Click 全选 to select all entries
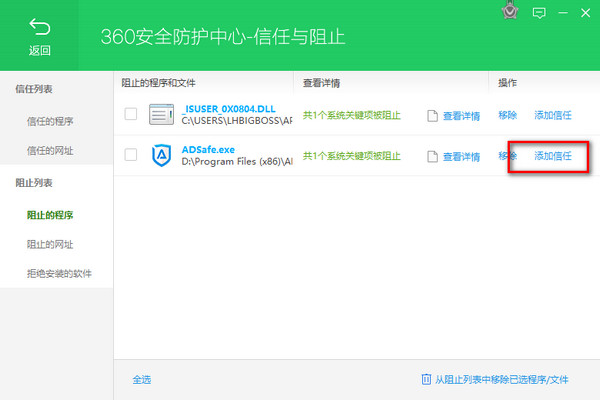600x400 pixels. click(x=142, y=379)
